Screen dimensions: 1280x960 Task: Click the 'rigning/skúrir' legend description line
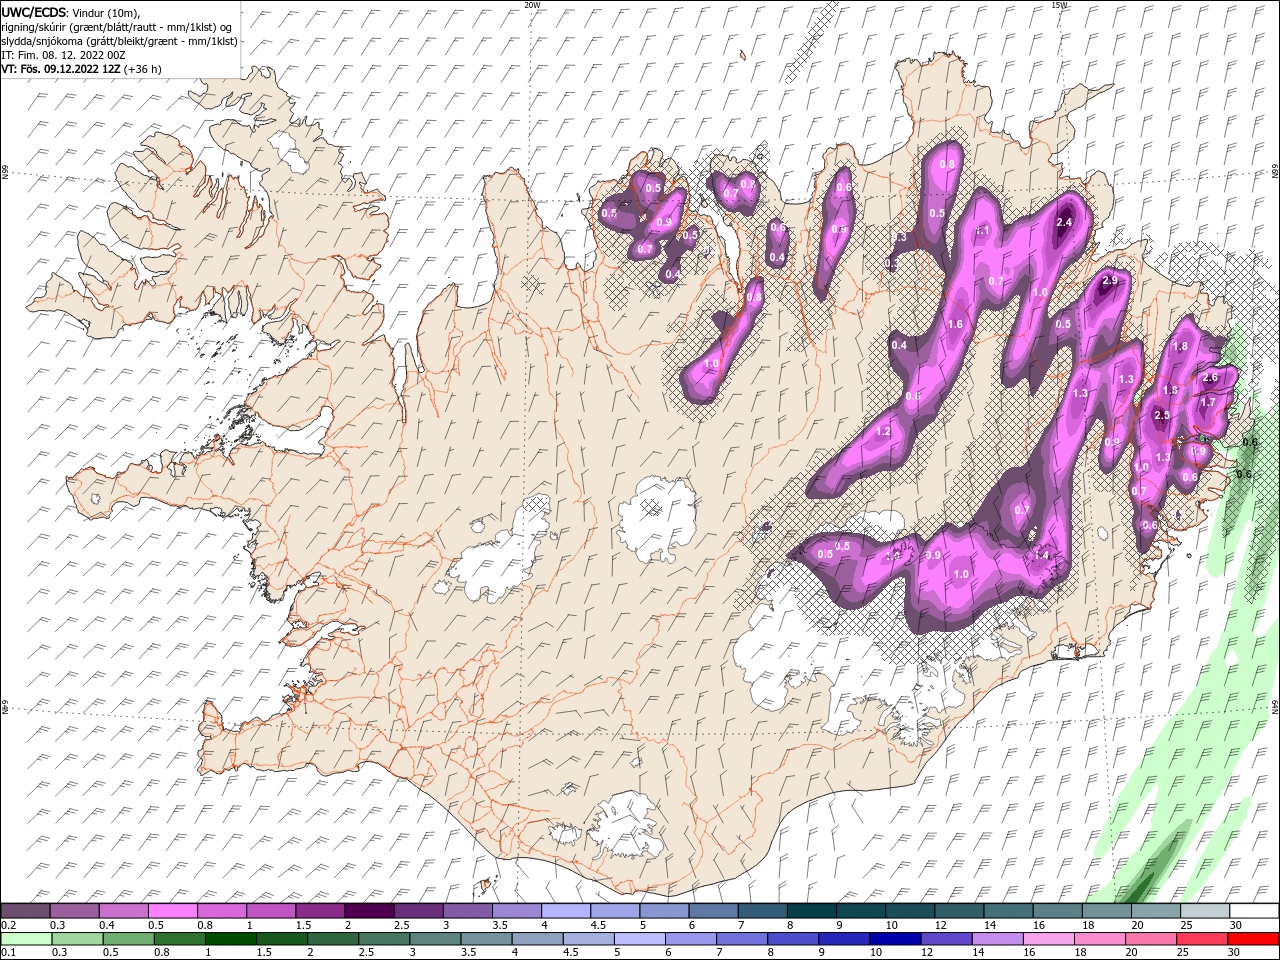pyautogui.click(x=117, y=27)
